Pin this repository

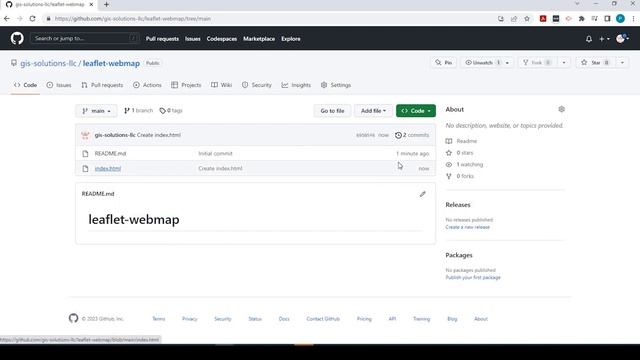(x=443, y=62)
